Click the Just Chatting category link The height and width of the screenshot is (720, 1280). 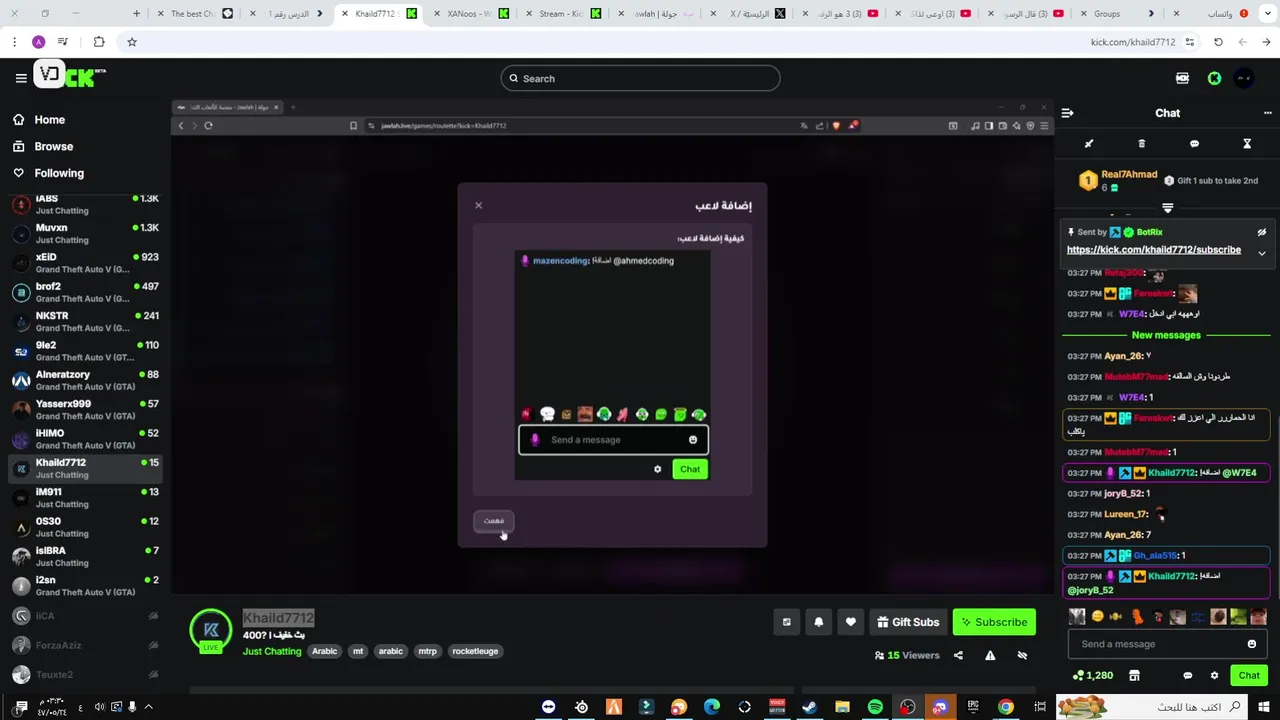272,651
